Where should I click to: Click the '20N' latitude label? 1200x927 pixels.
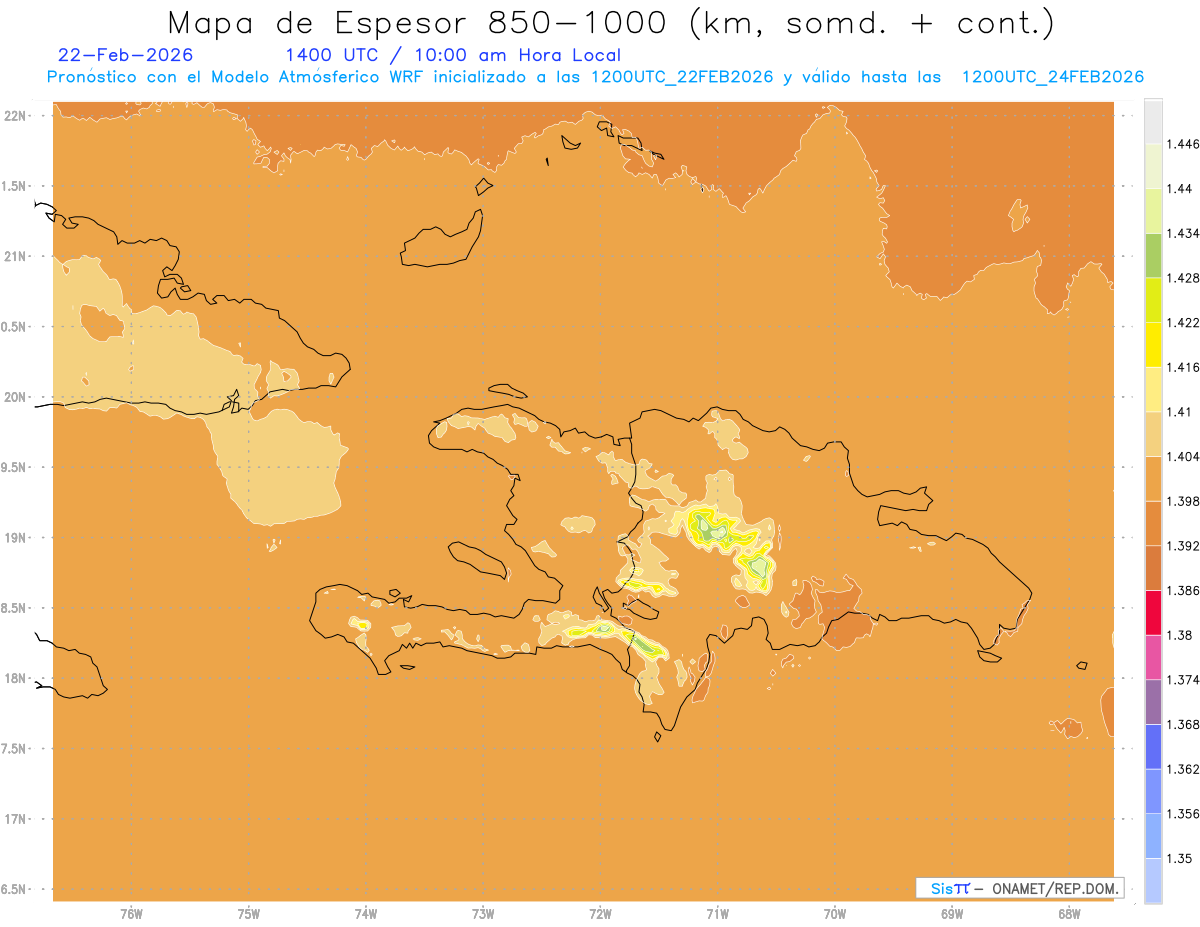[17, 397]
